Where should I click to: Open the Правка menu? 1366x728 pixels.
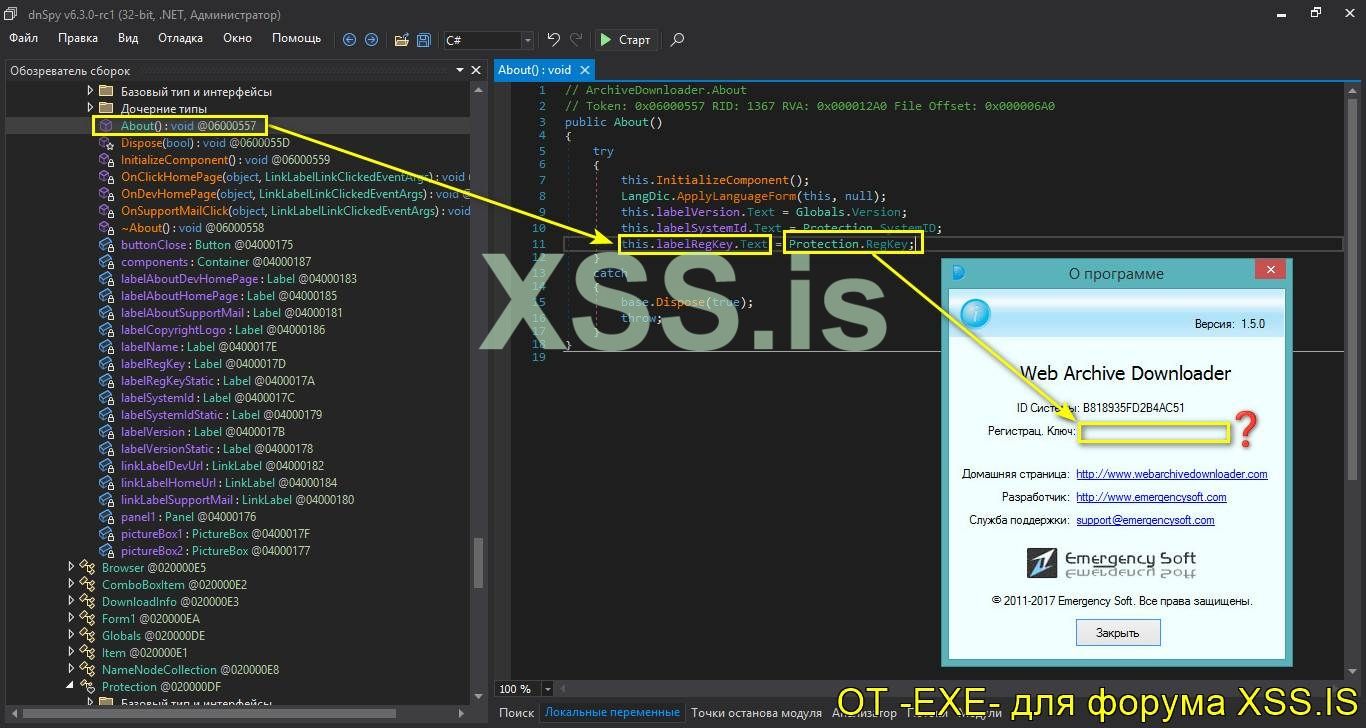click(78, 38)
